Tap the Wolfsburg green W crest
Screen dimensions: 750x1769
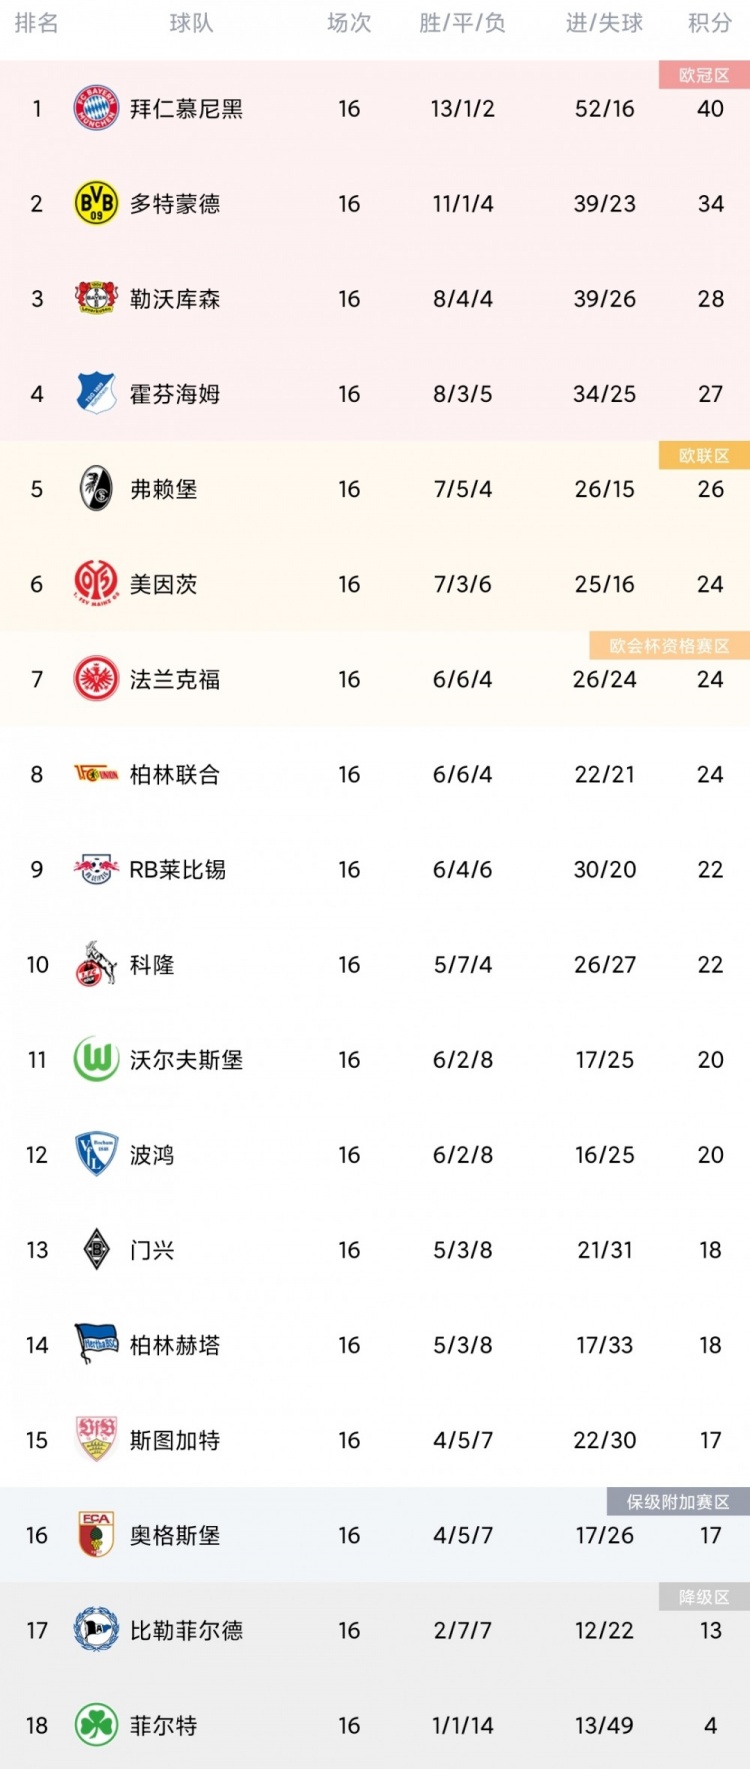click(x=96, y=1059)
